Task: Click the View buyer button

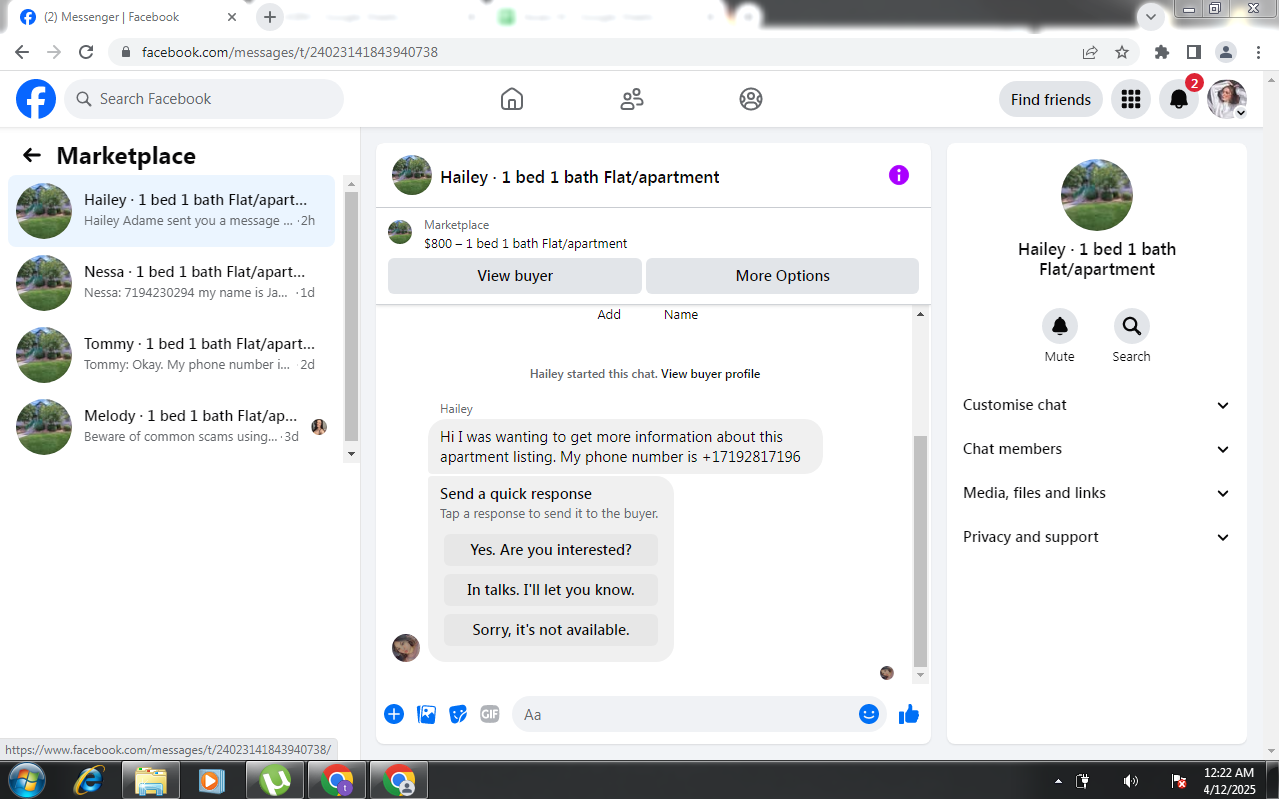Action: coord(515,276)
